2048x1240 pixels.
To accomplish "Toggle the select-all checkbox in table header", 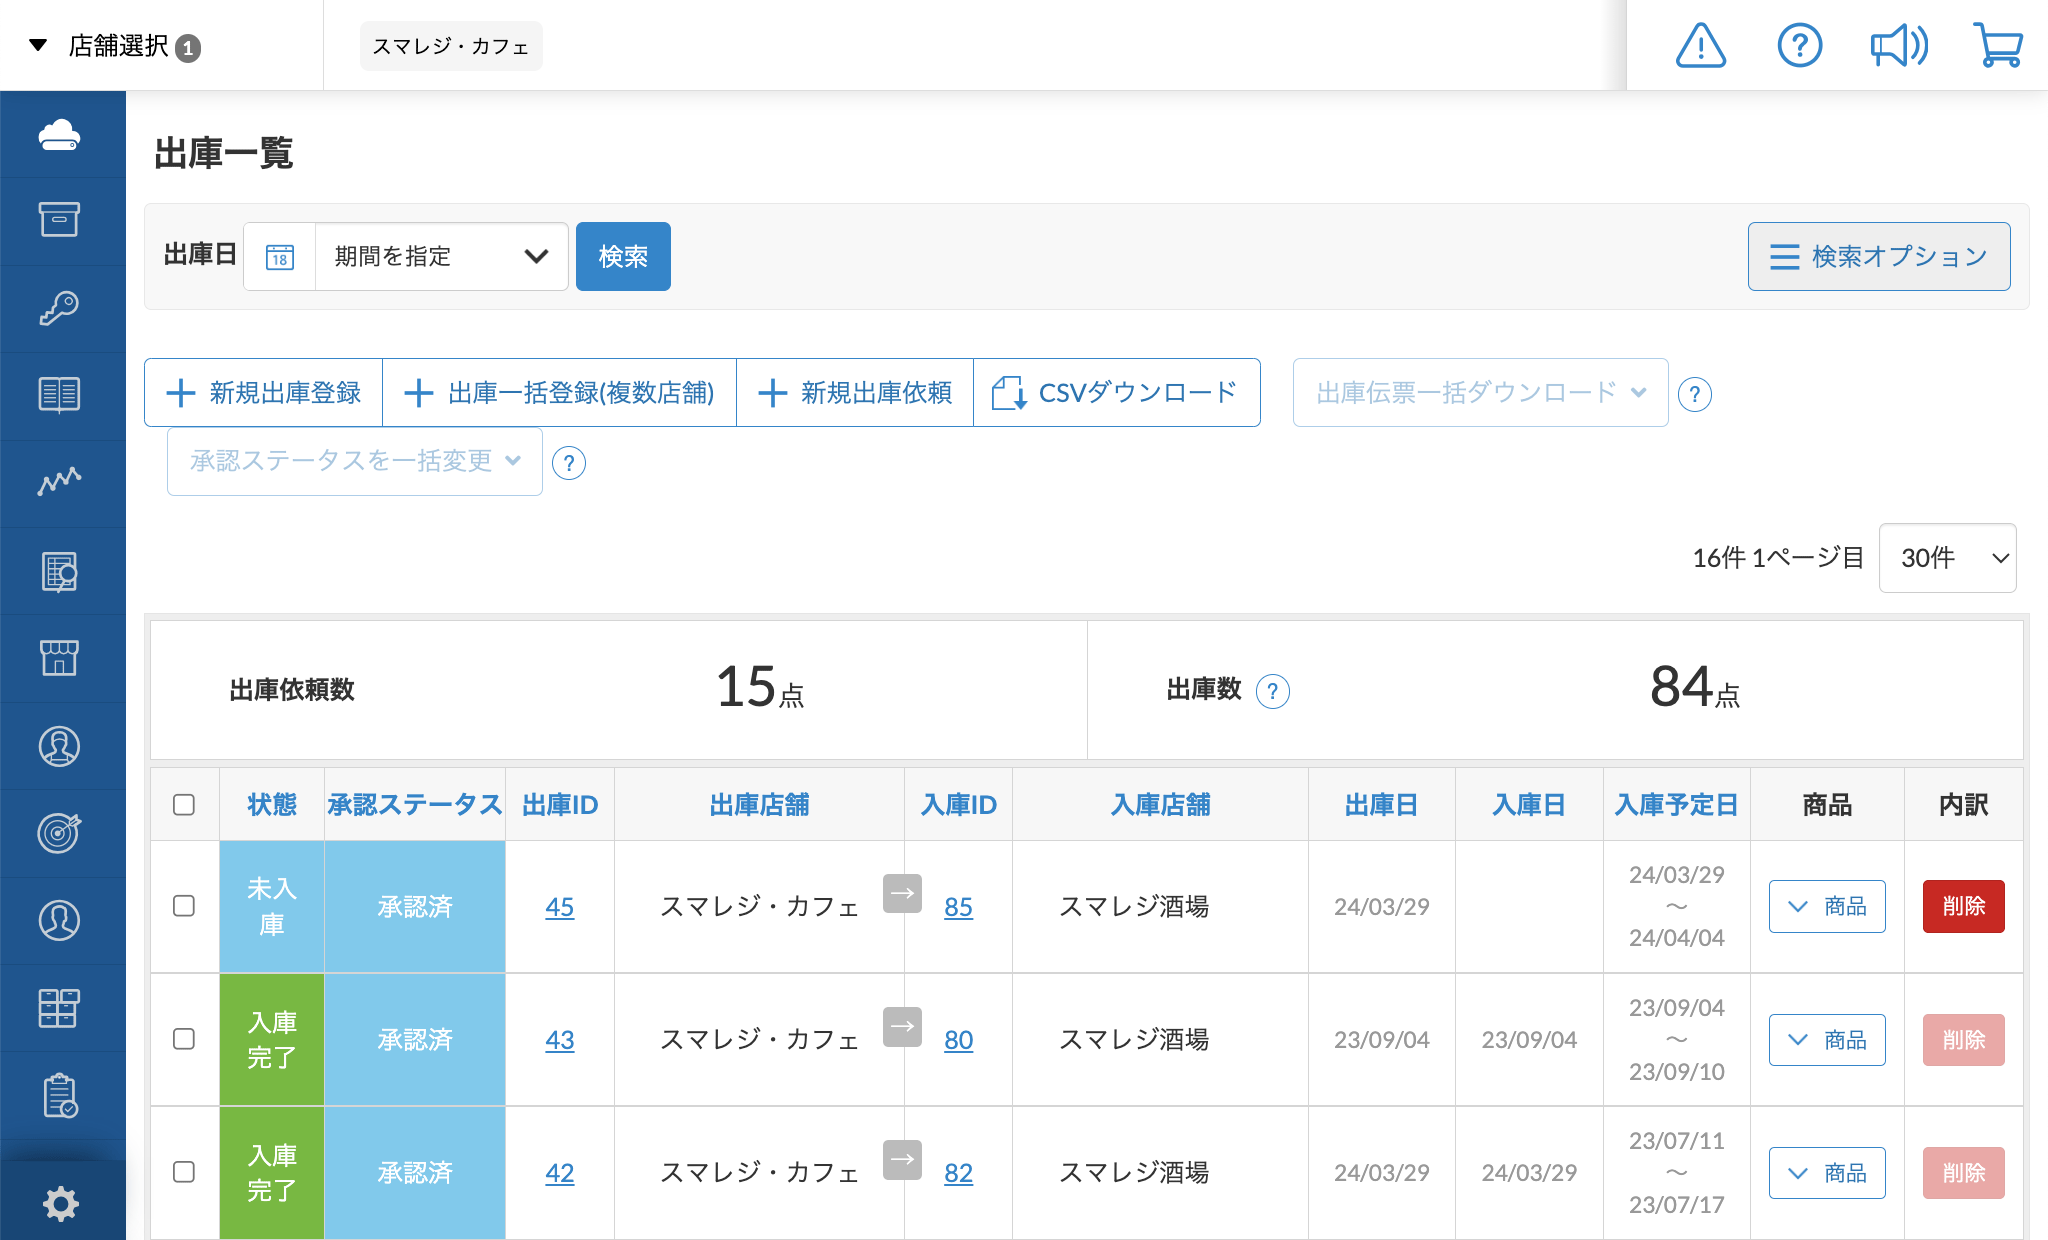I will point(184,803).
